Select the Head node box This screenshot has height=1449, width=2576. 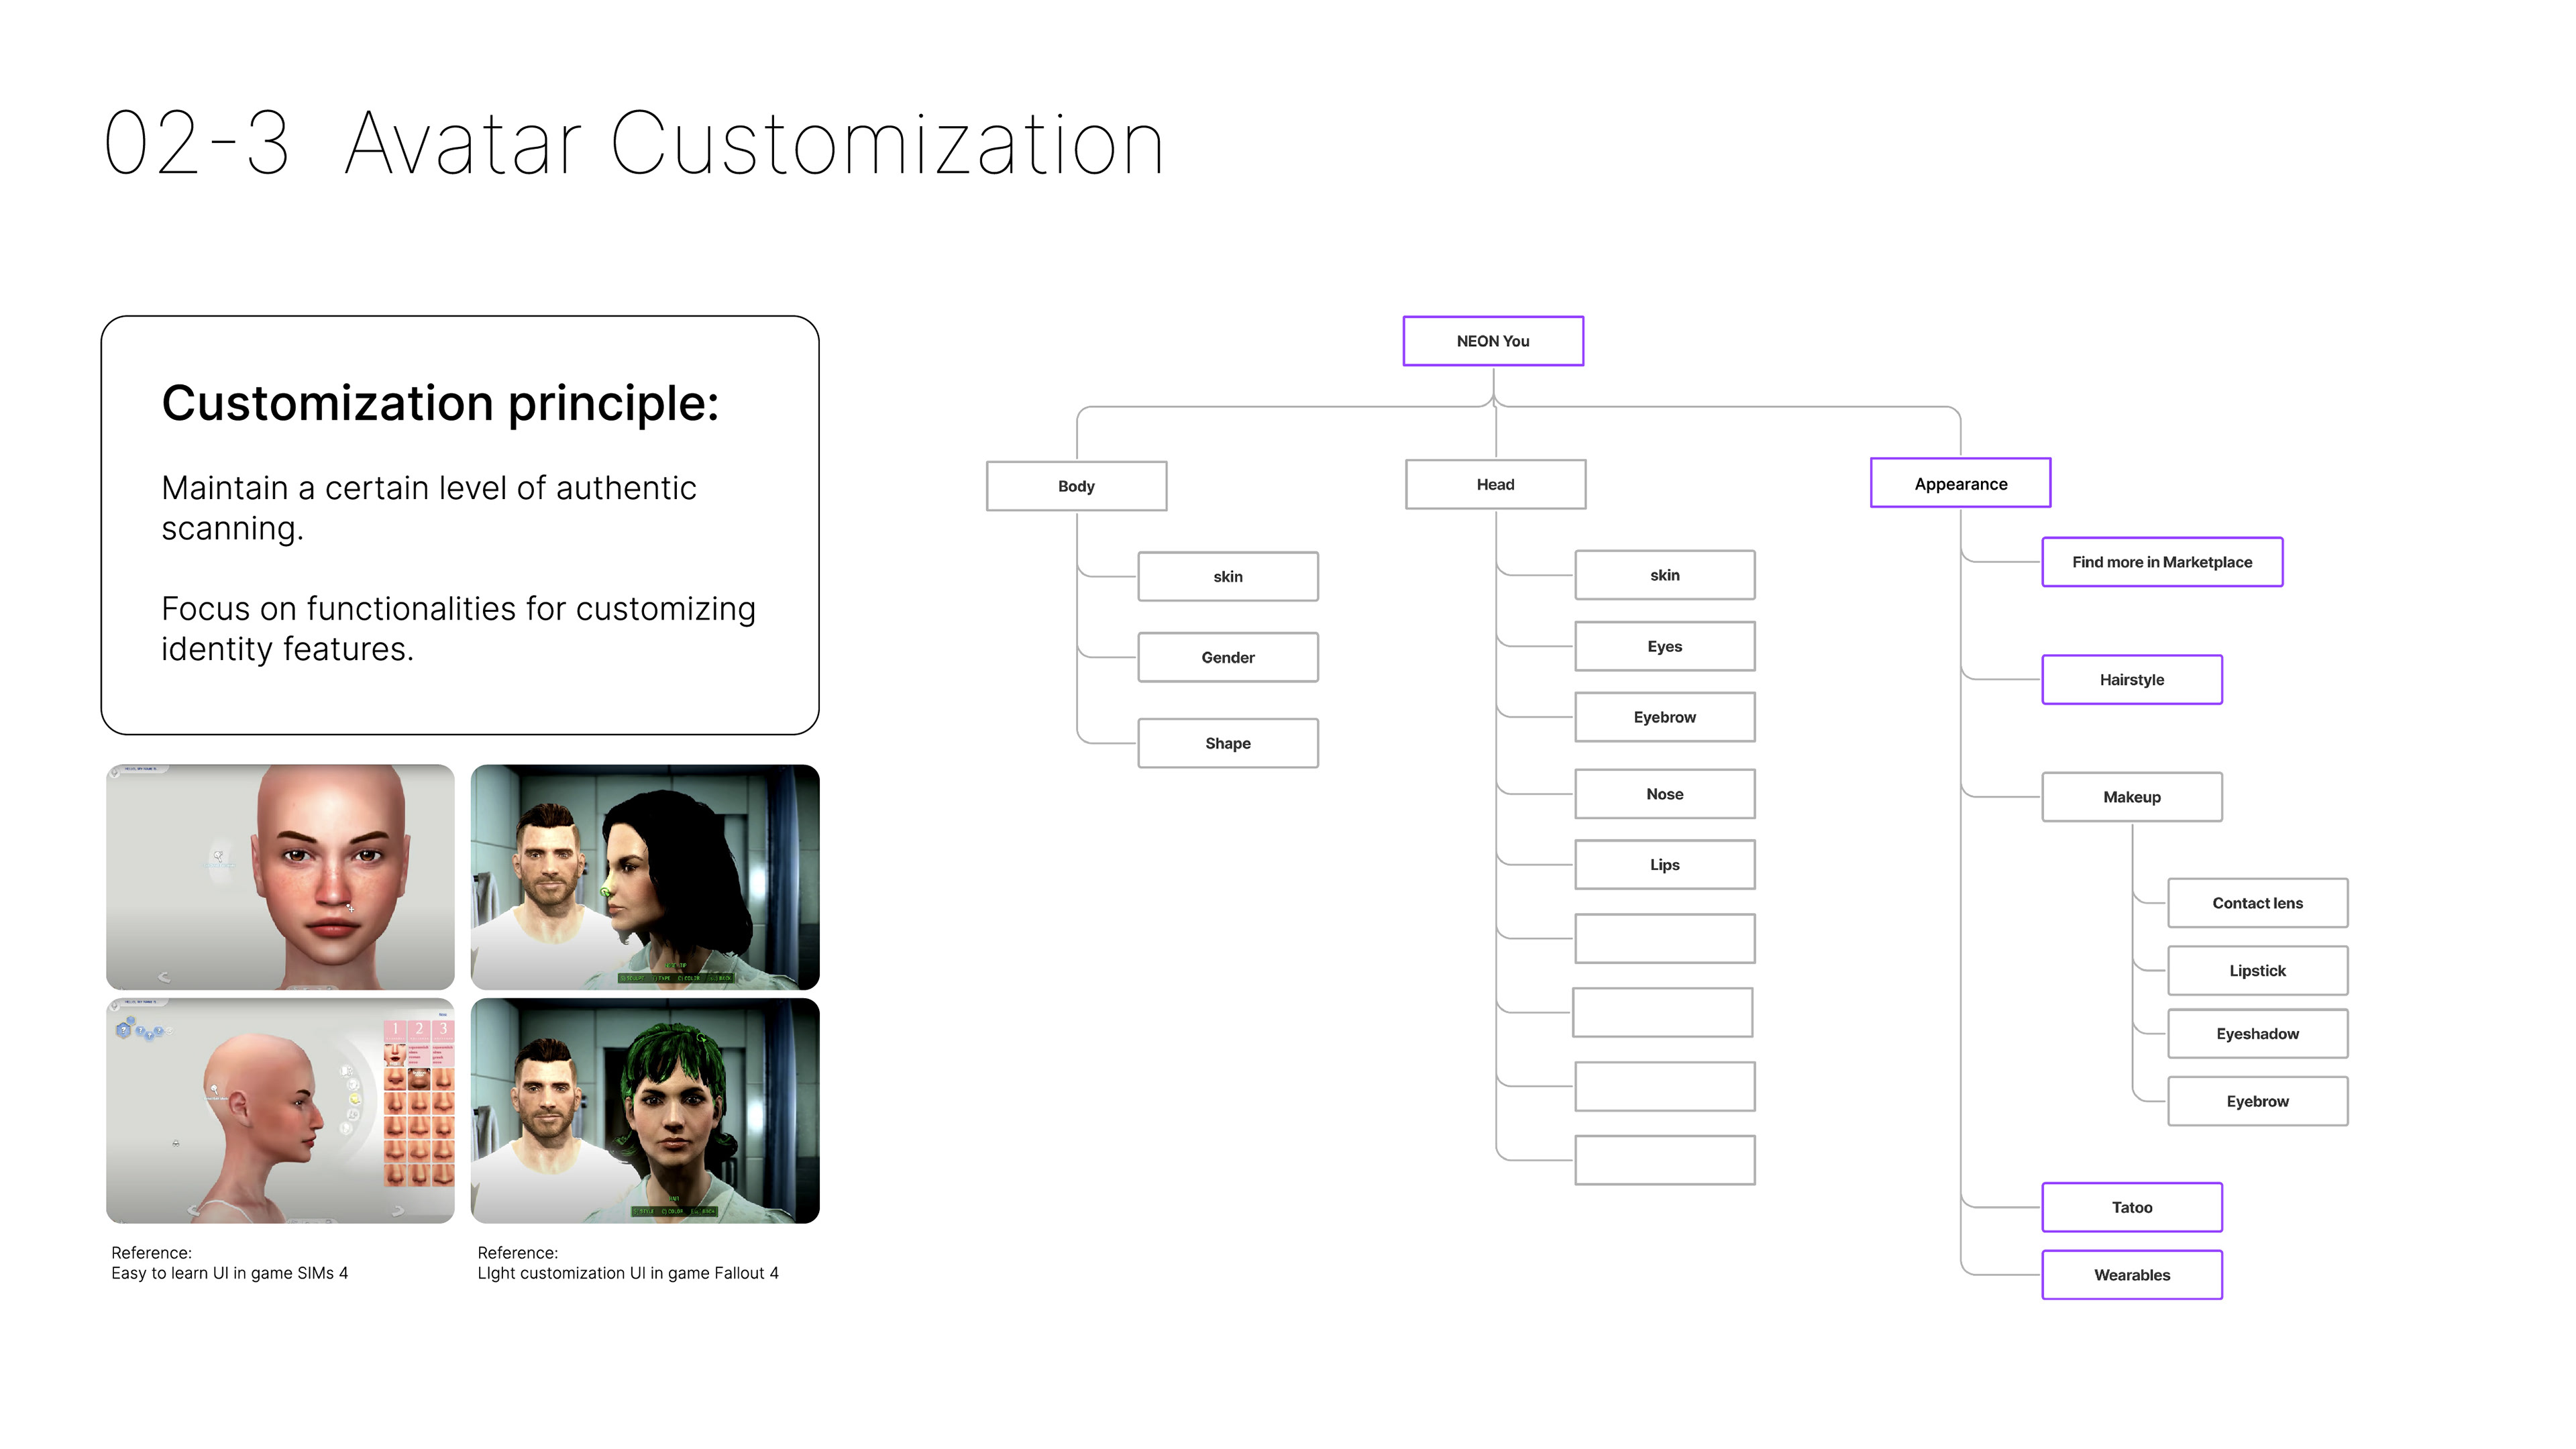[x=1495, y=484]
